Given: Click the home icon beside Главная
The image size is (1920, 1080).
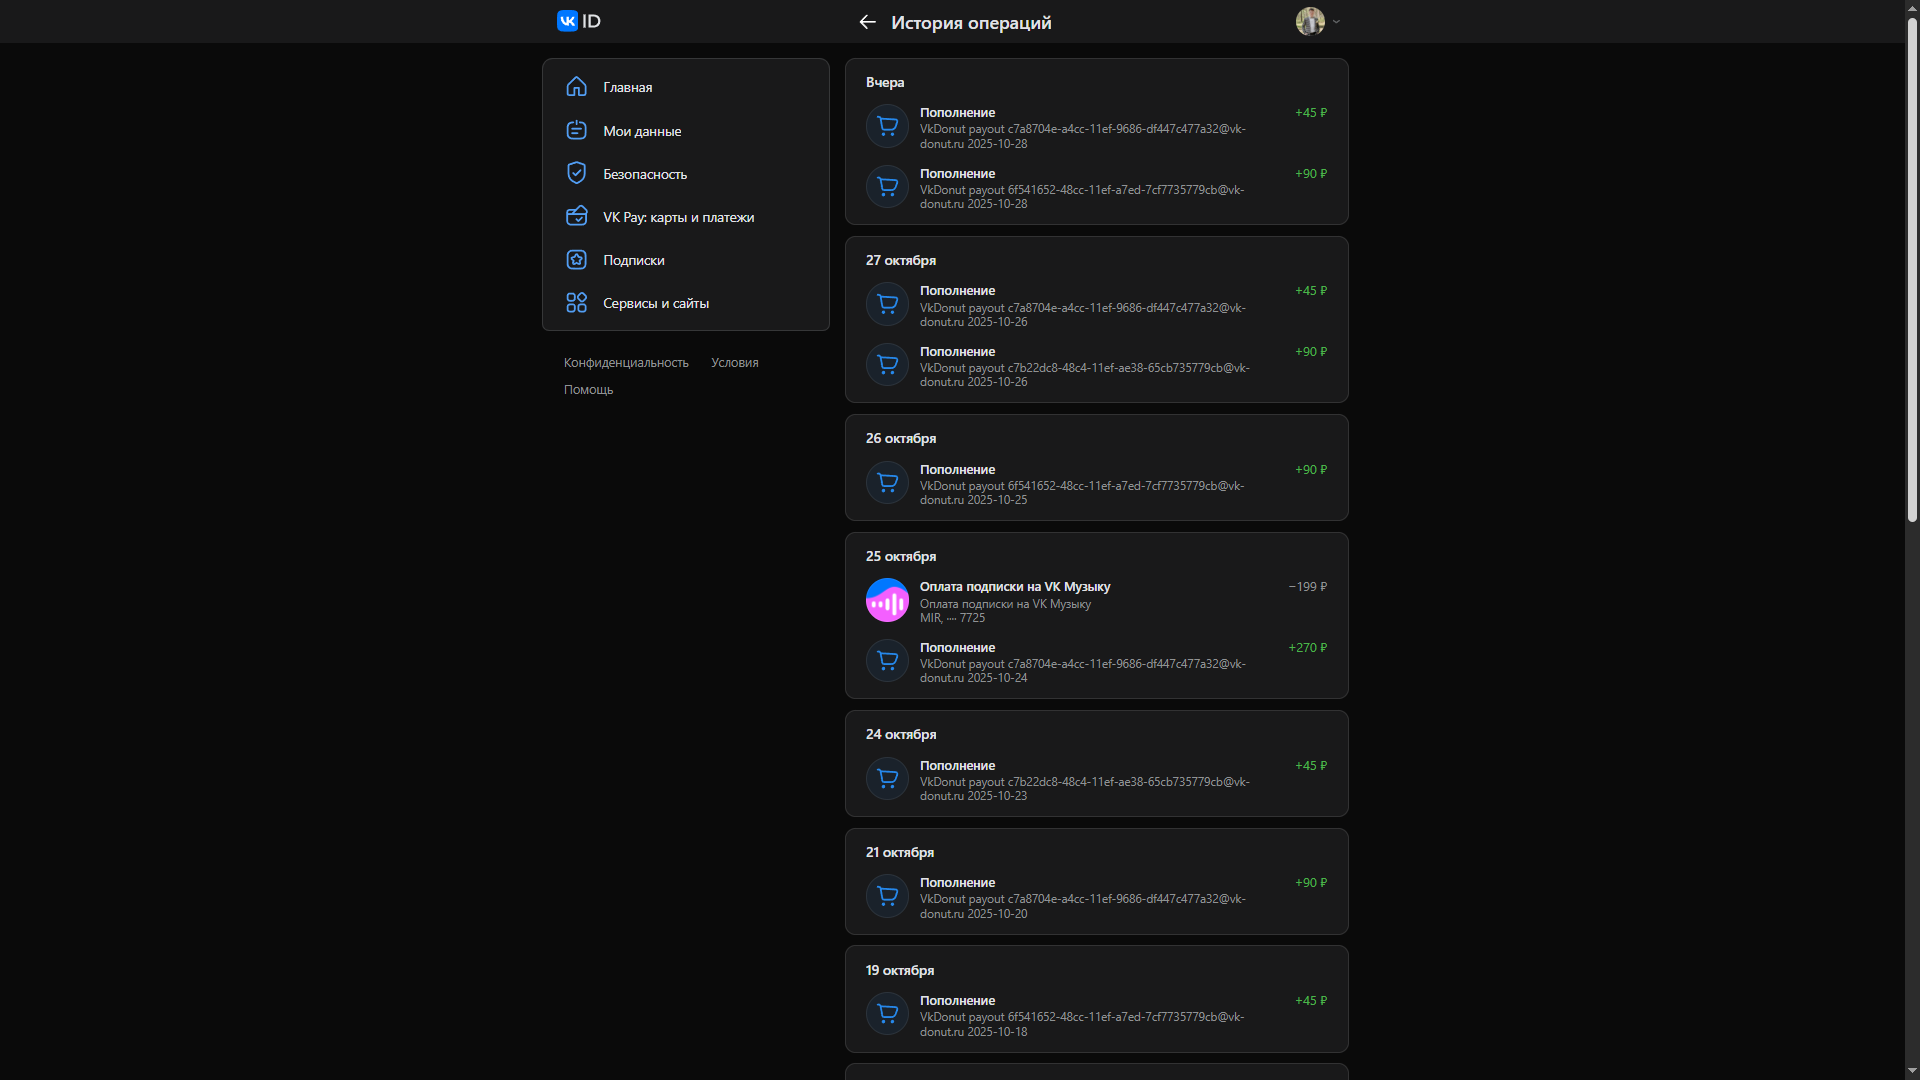Looking at the screenshot, I should click(576, 87).
